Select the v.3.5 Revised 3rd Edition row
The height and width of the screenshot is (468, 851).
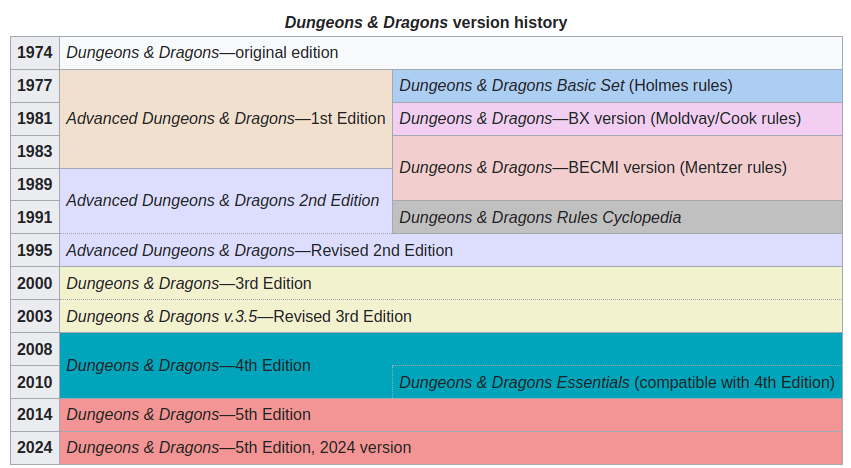(239, 316)
